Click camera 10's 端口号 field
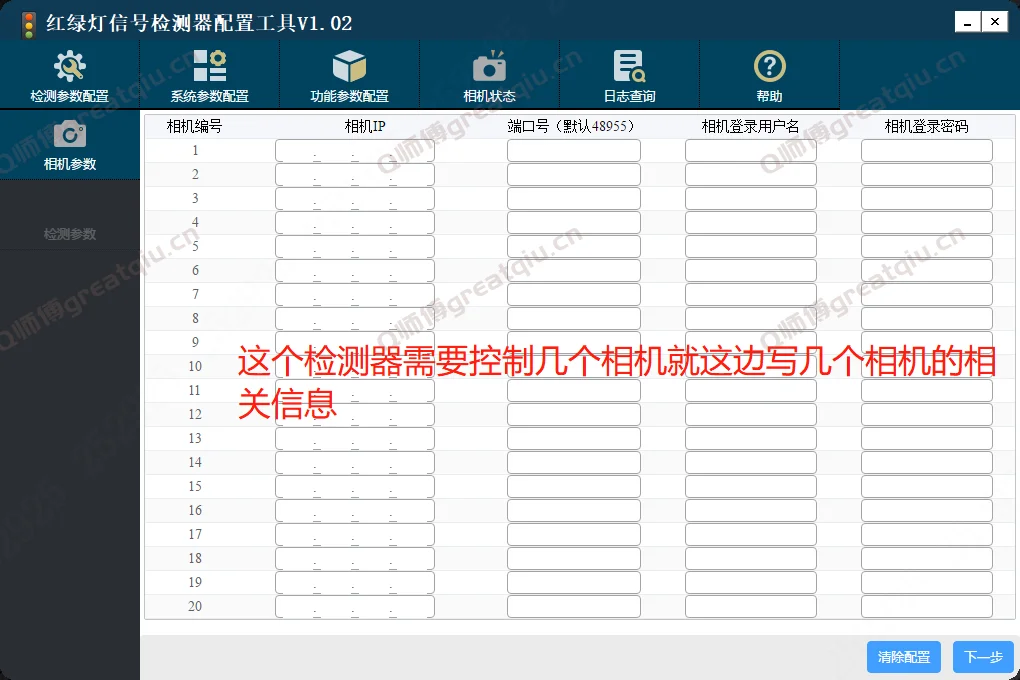 573,366
